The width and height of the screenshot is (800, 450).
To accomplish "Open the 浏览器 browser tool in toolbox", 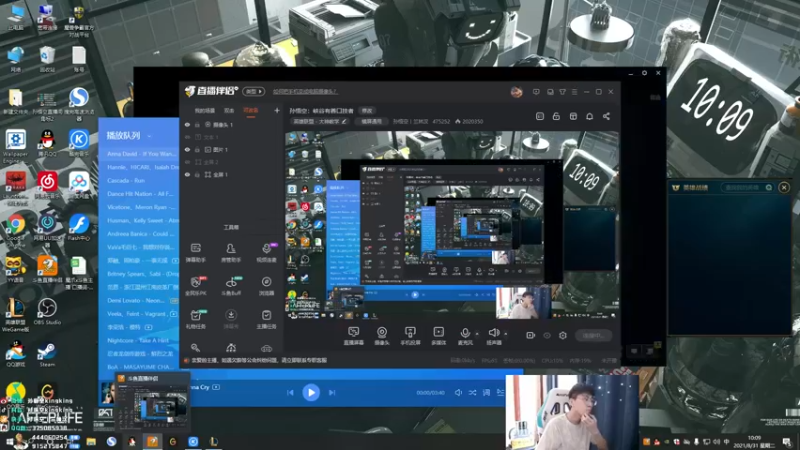I will (266, 286).
